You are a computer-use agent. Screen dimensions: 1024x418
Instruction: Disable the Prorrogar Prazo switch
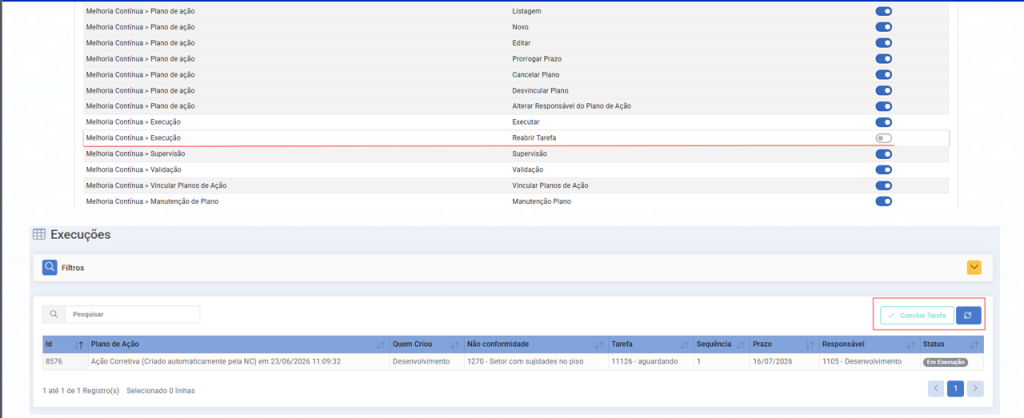click(x=884, y=59)
